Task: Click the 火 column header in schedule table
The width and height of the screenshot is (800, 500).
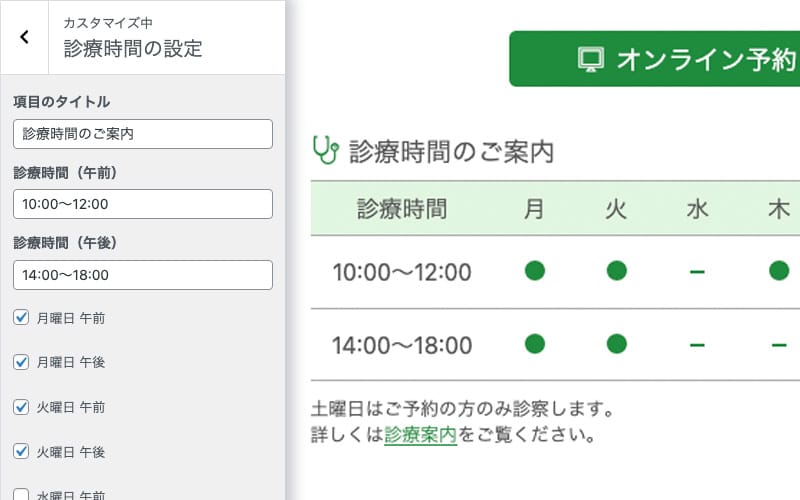Action: point(616,209)
